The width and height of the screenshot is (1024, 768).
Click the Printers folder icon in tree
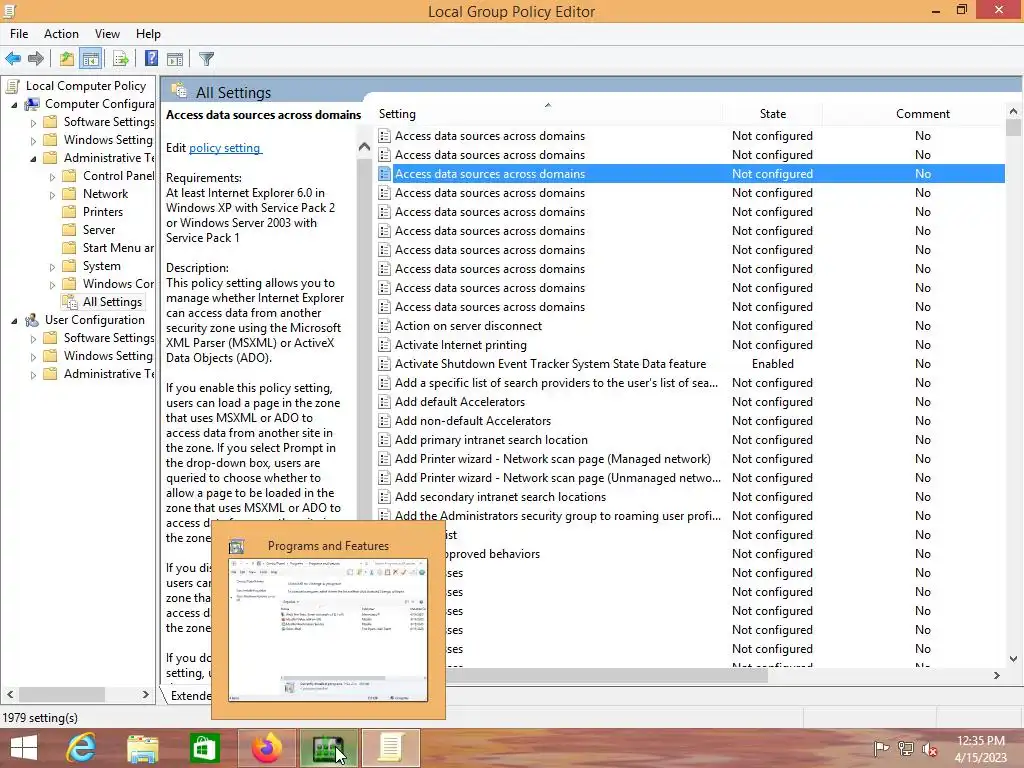click(x=69, y=212)
